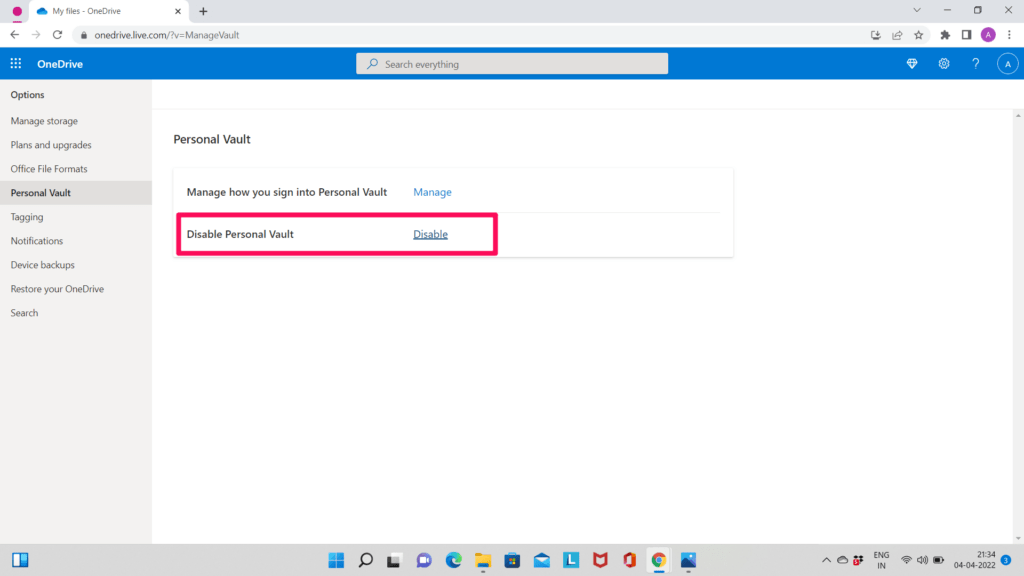Open the Mail app from the taskbar
This screenshot has width=1024, height=576.
[x=540, y=560]
